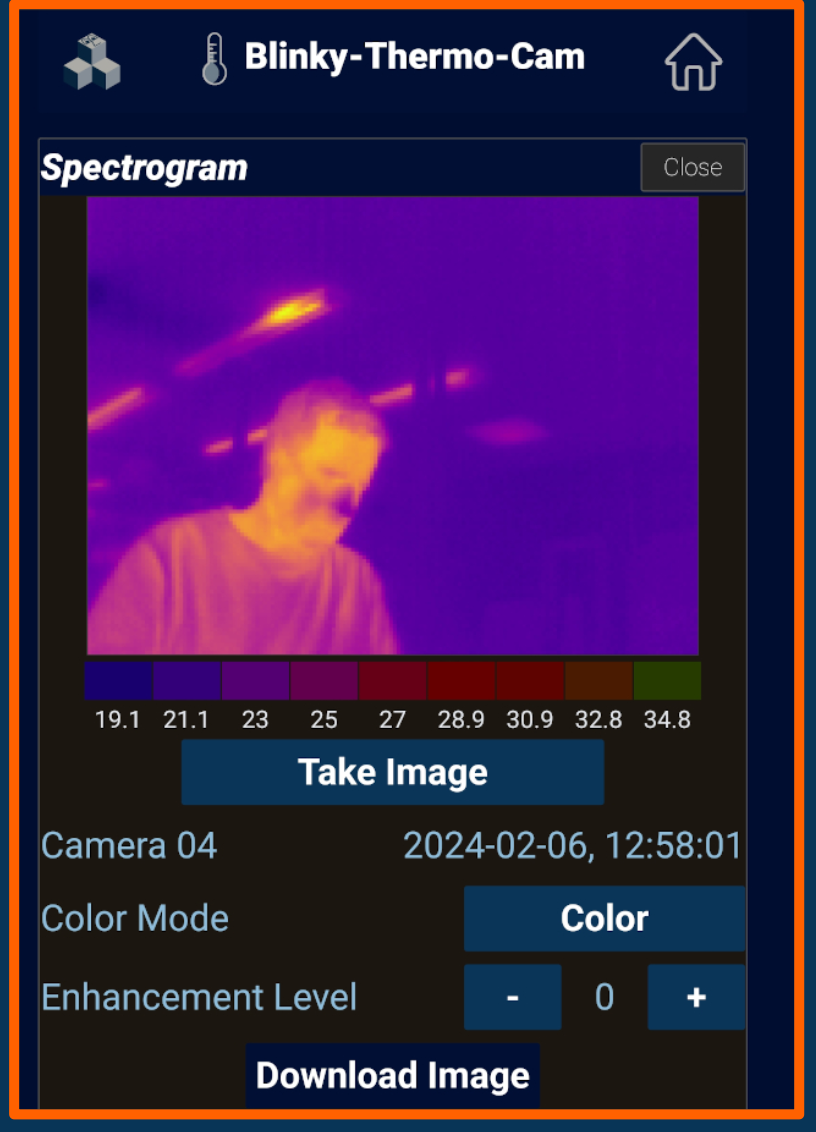Screen dimensions: 816x1132
Task: Click the stacked cubes logo icon
Action: 92,63
